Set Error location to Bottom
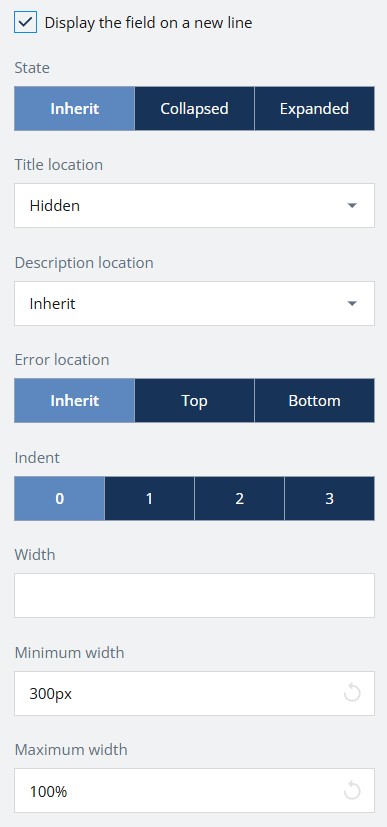Viewport: 387px width, 827px height. click(x=315, y=400)
